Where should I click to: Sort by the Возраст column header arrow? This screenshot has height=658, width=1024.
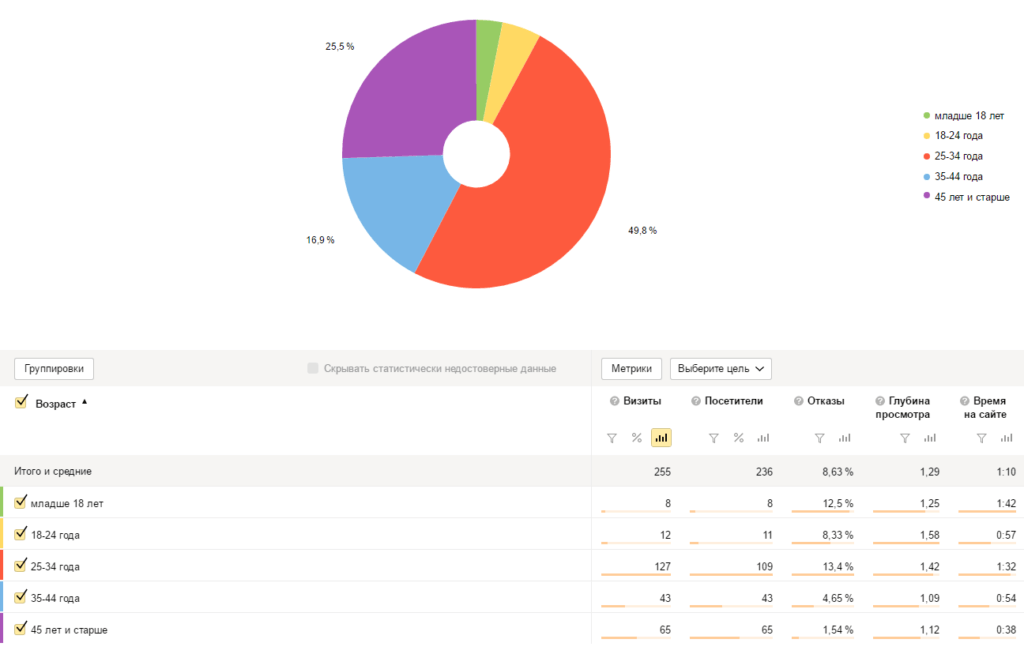tap(84, 402)
